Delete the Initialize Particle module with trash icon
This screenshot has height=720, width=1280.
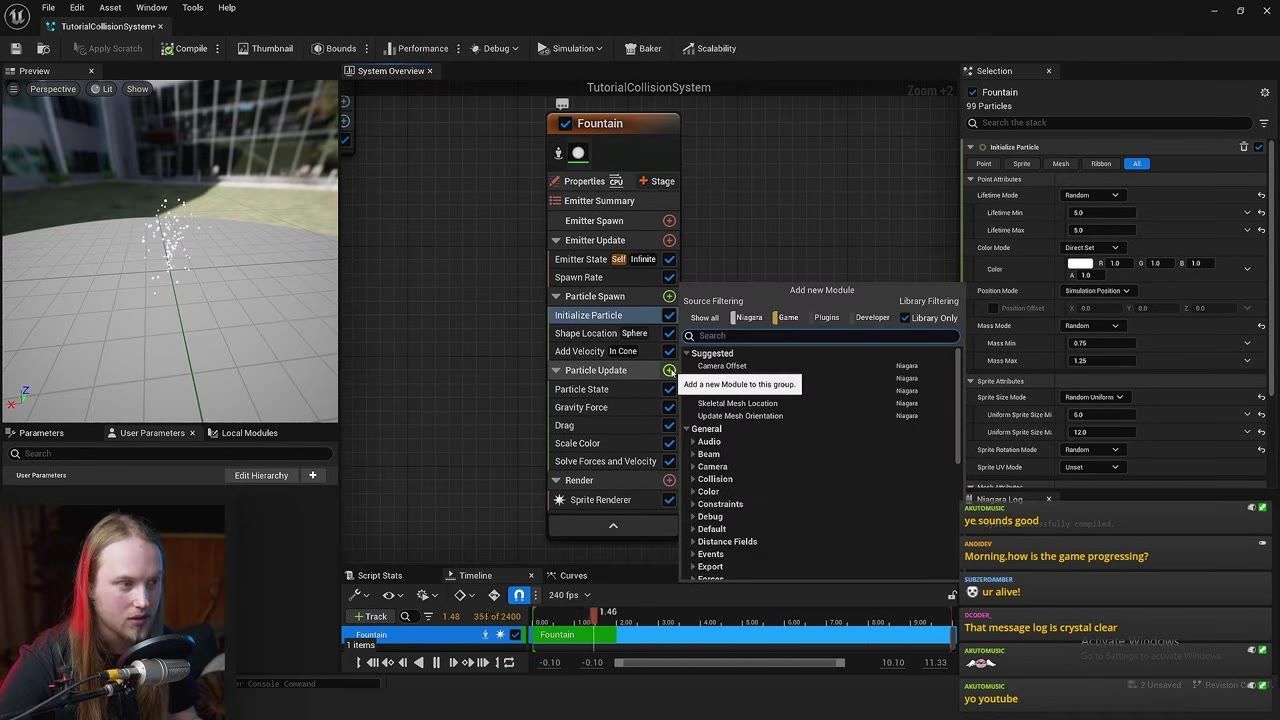[1244, 147]
